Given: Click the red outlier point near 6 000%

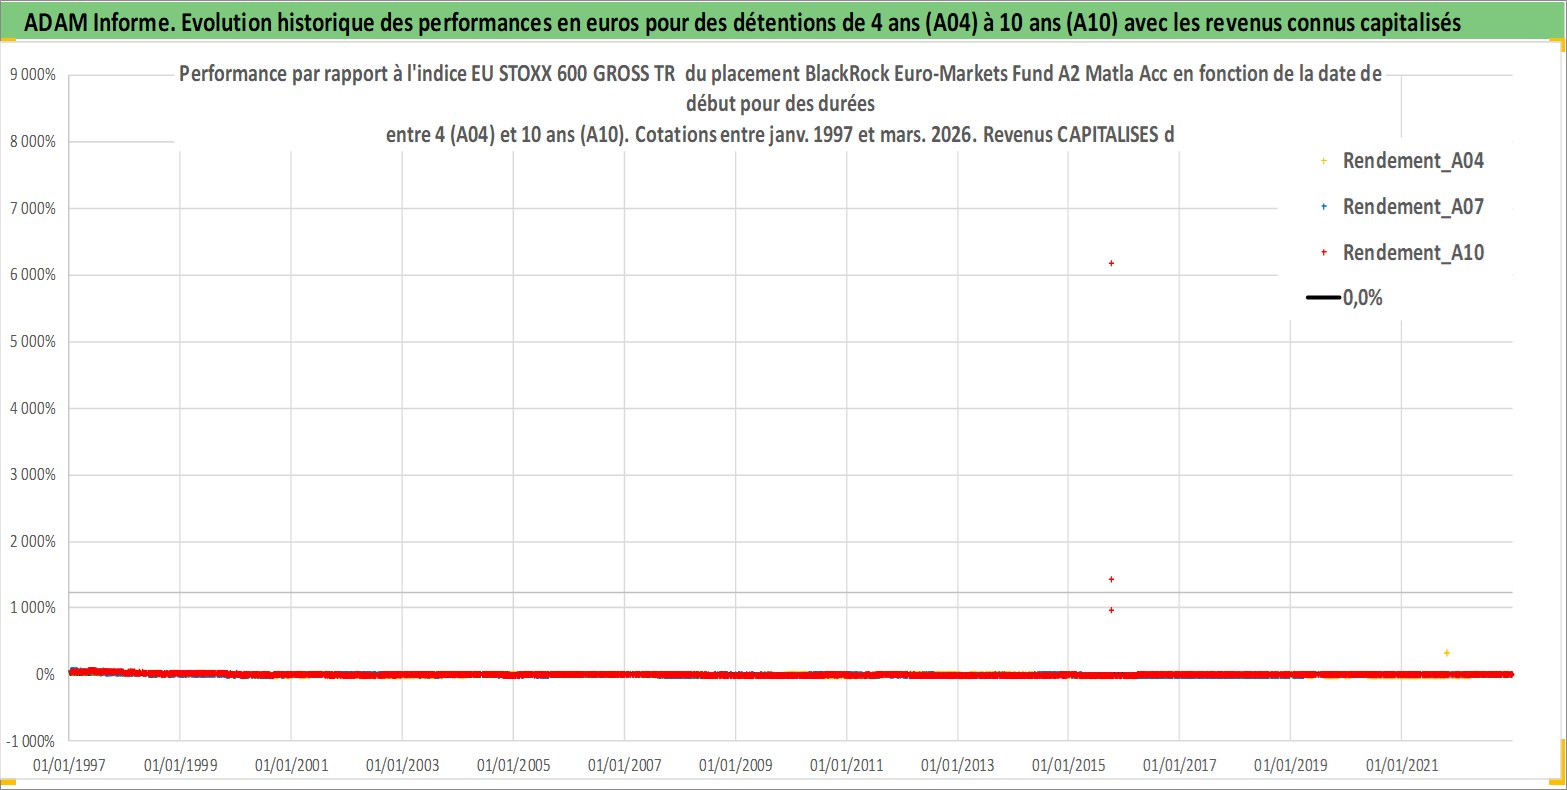Looking at the screenshot, I should coord(1111,263).
